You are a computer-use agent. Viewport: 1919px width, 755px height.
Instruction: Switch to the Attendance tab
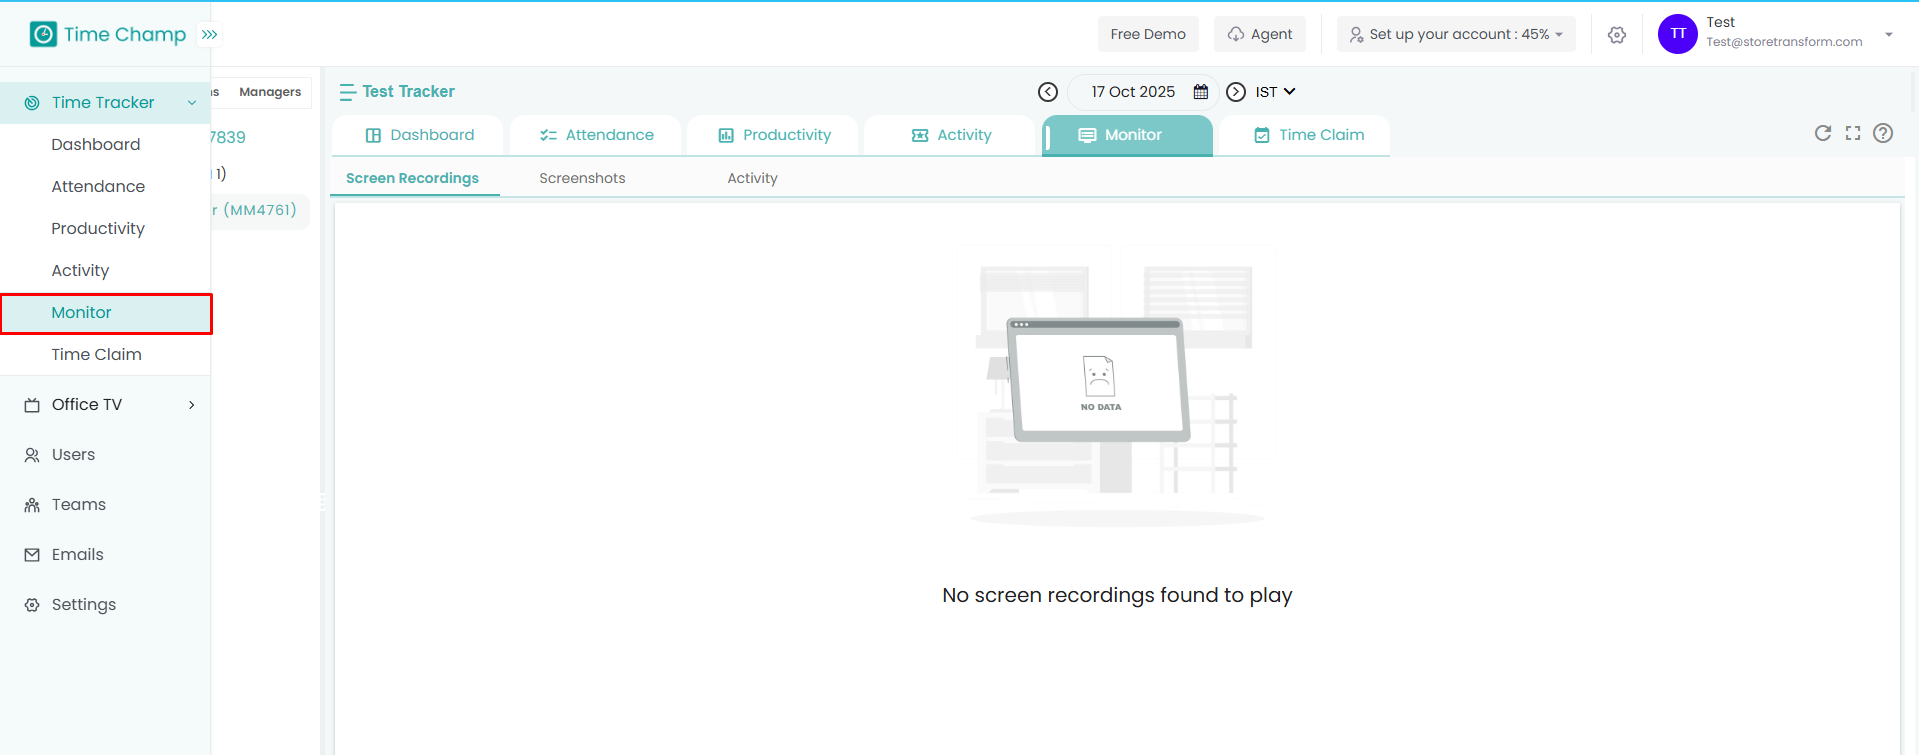click(x=596, y=135)
